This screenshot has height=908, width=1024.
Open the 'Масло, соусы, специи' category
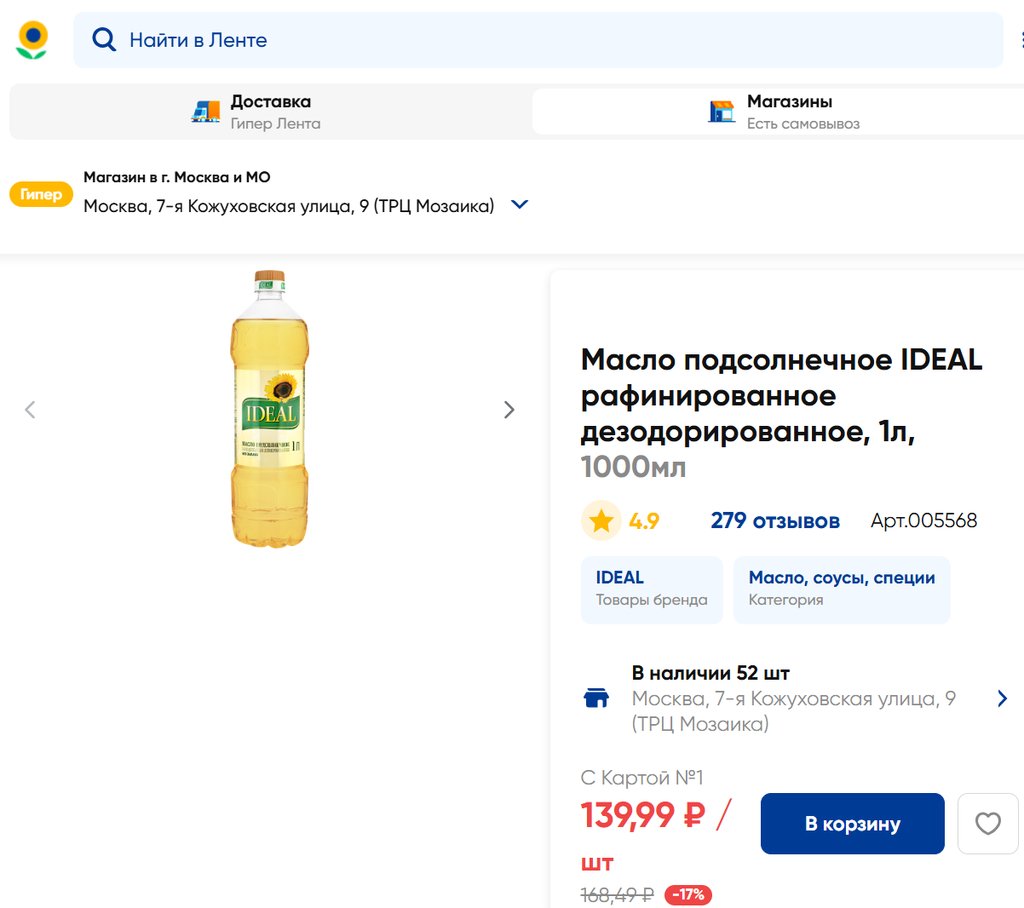point(841,589)
